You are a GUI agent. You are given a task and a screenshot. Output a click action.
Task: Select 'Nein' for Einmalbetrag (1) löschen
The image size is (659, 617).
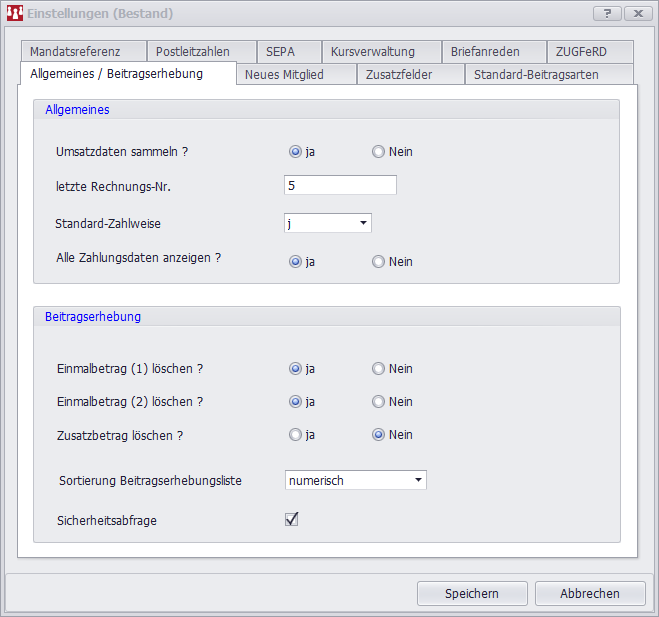(378, 369)
